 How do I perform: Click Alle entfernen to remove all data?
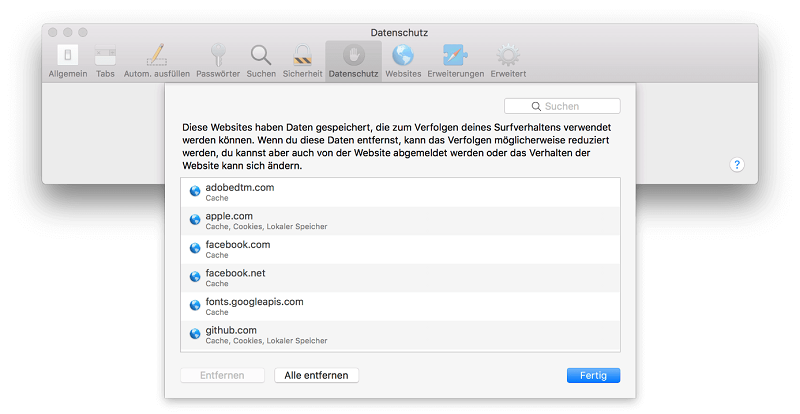(x=316, y=375)
